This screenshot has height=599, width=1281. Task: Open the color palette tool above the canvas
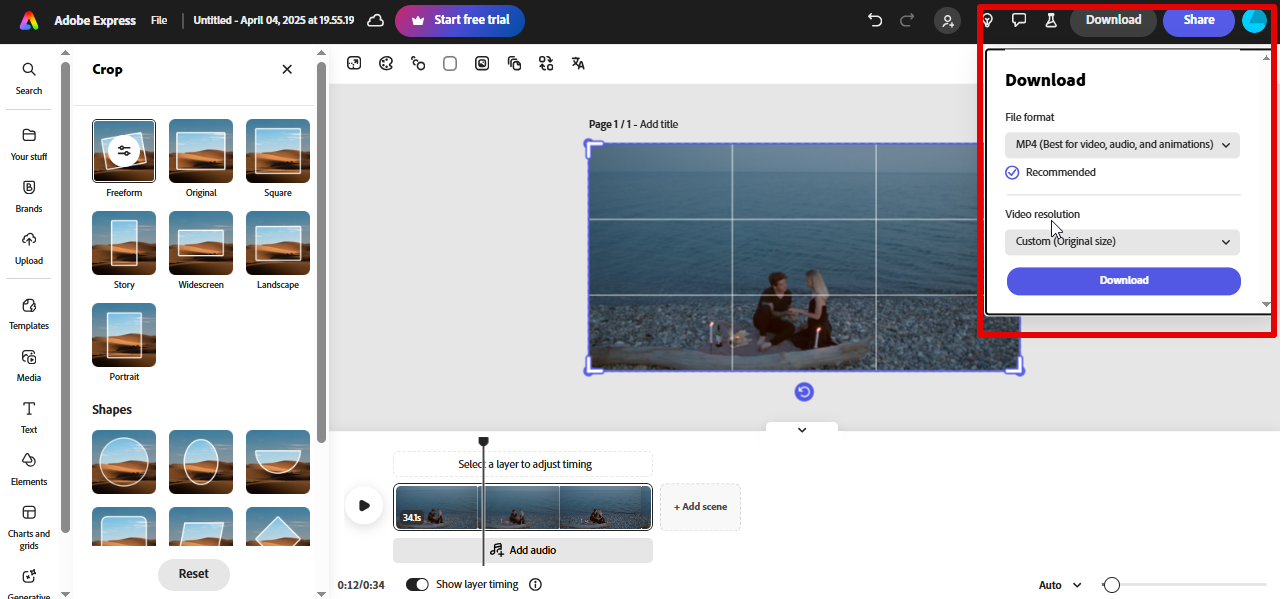click(386, 63)
